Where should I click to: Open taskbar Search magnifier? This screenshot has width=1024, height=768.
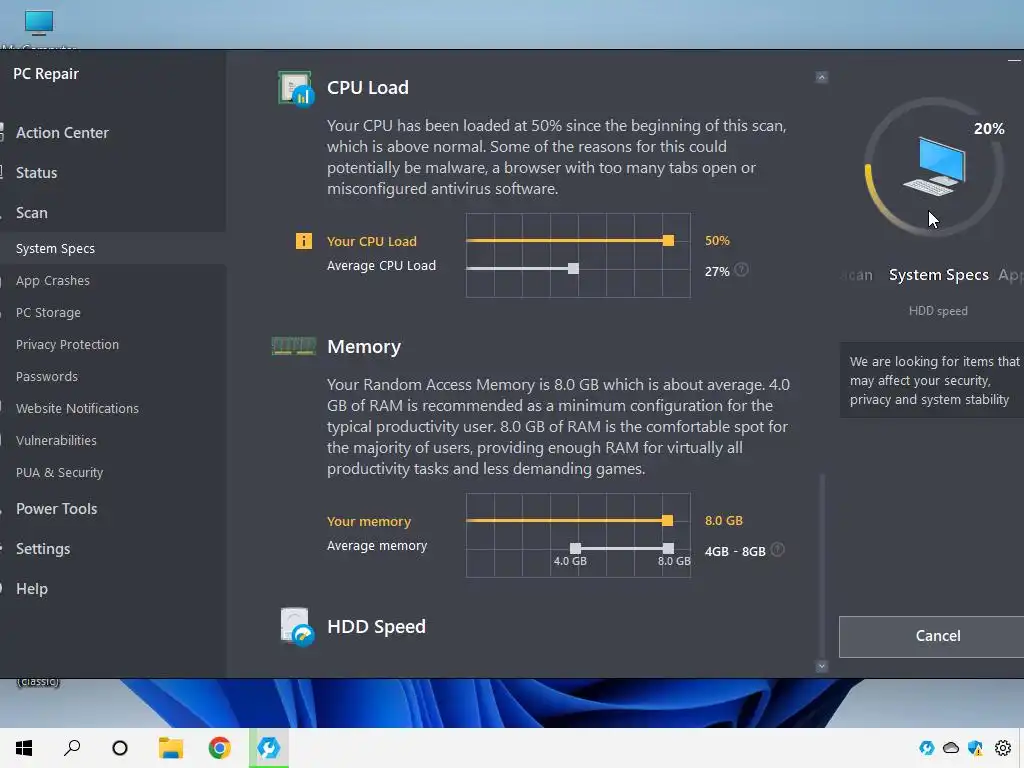pyautogui.click(x=72, y=748)
